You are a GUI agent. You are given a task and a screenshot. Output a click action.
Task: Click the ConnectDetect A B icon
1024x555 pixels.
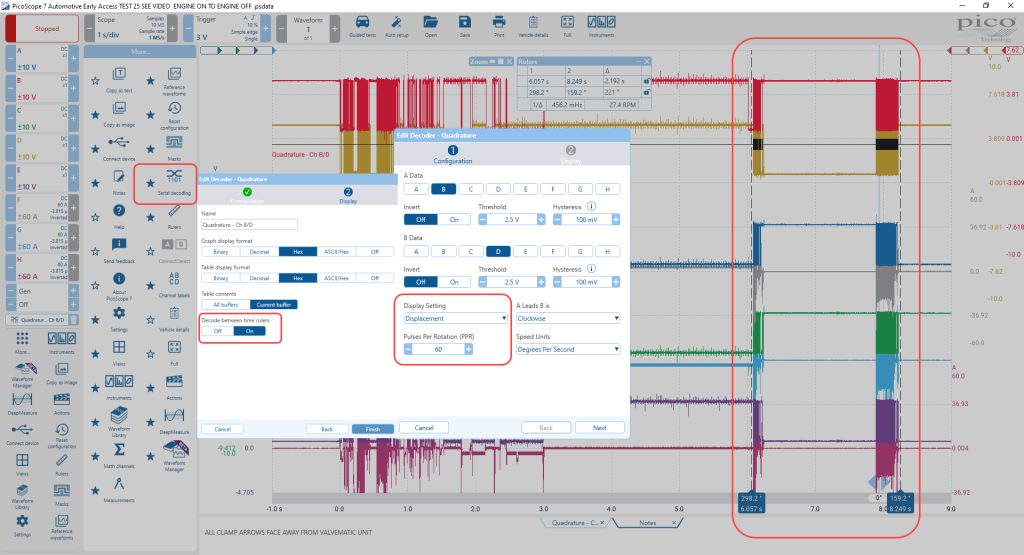174,249
